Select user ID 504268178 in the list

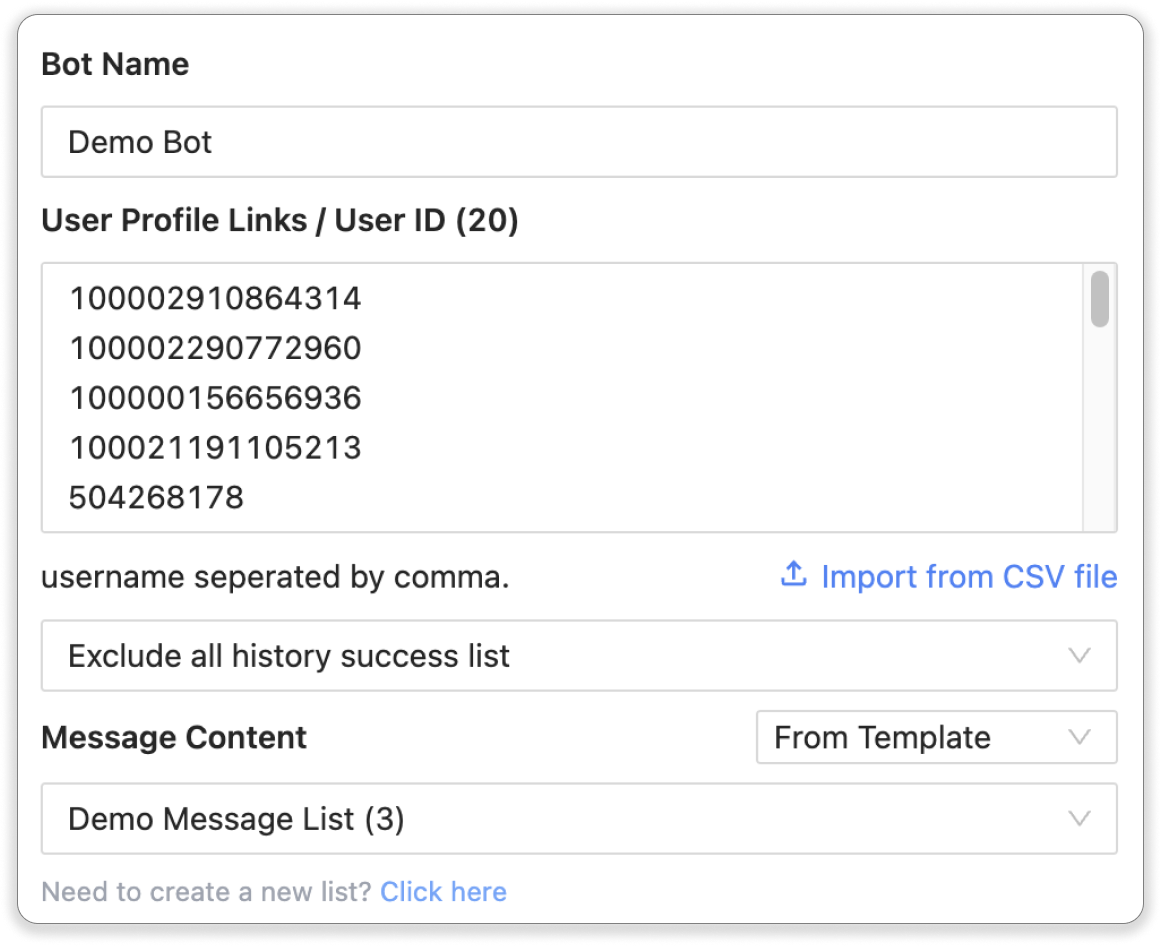tap(154, 497)
